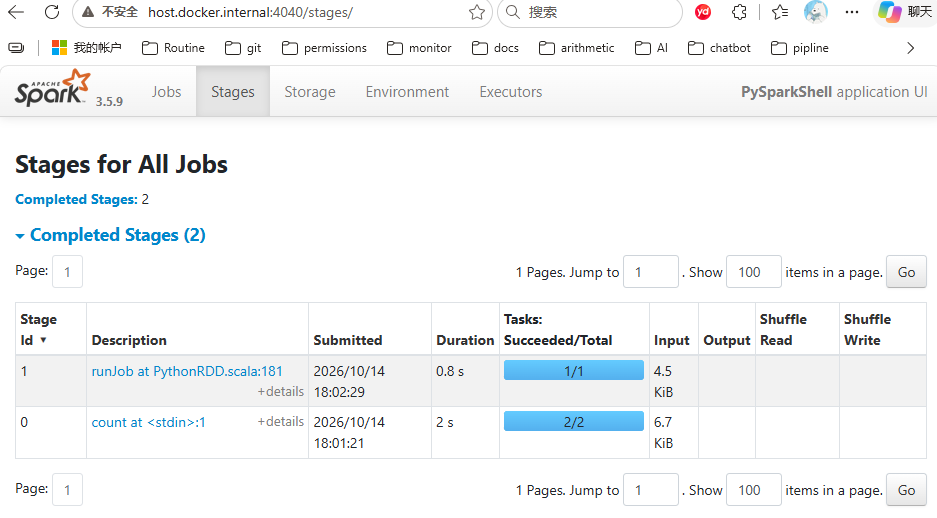Open the Storage tab
Viewport: 937px width, 518px height.
click(x=310, y=91)
